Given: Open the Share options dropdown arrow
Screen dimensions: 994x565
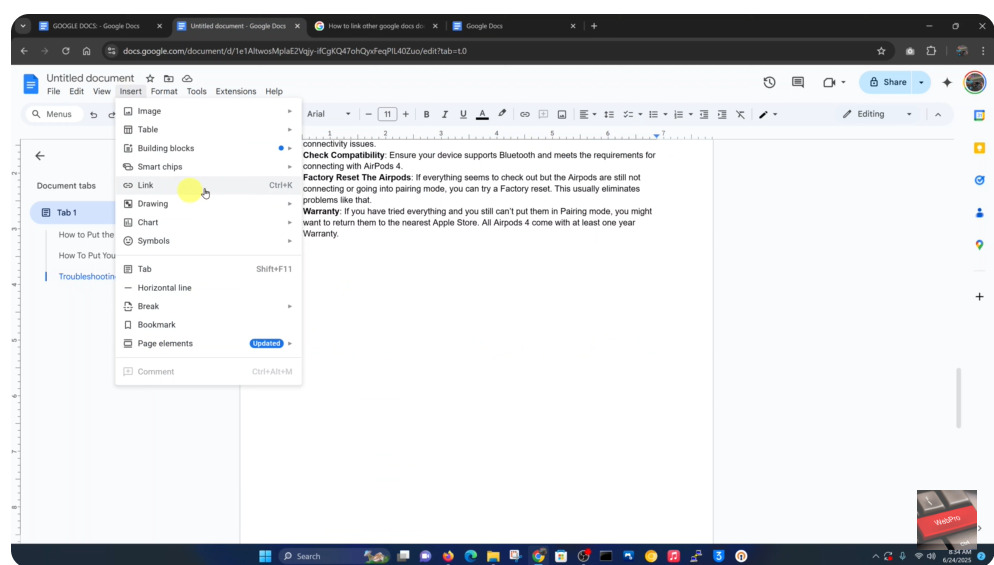Looking at the screenshot, I should (x=921, y=82).
